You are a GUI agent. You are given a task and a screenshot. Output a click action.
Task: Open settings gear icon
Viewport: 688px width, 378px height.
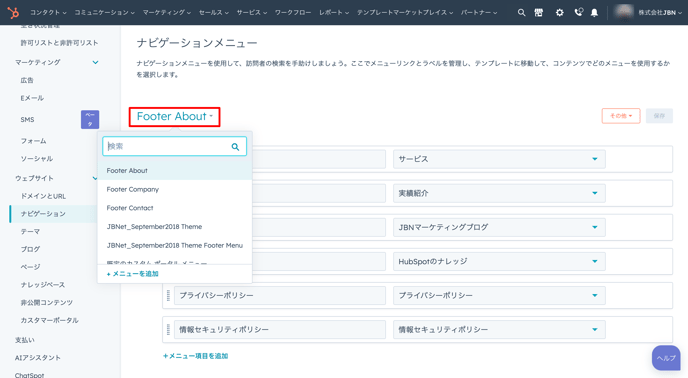[x=559, y=12]
